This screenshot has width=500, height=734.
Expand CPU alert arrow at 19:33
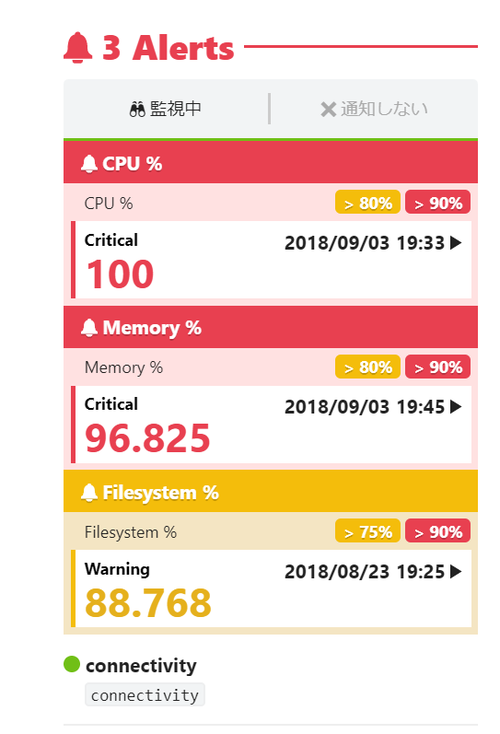456,243
